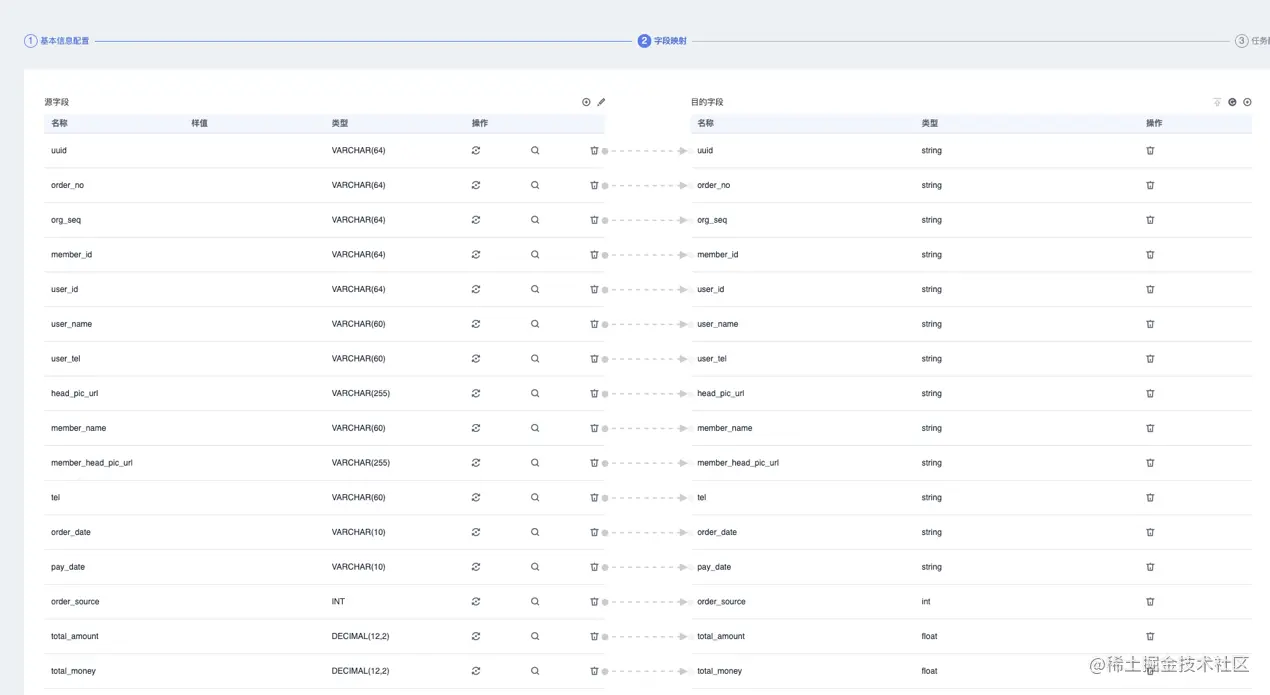
Task: Delete the source user_id field
Action: pyautogui.click(x=594, y=289)
